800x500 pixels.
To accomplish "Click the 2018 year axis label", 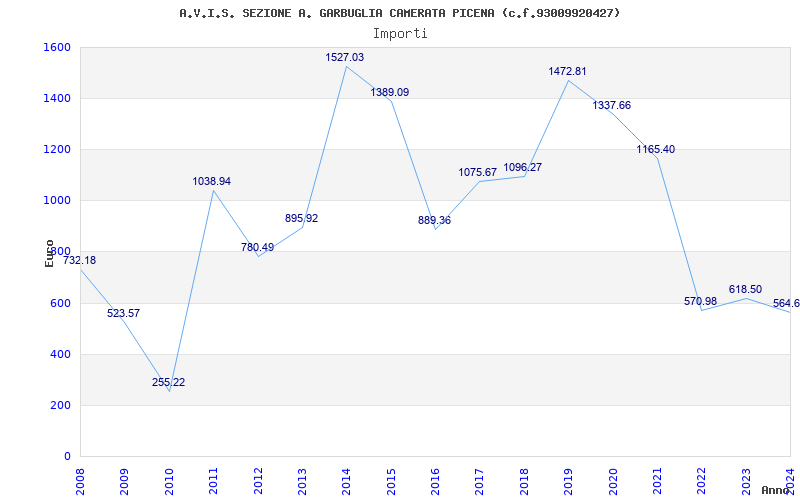I will click(x=524, y=481).
